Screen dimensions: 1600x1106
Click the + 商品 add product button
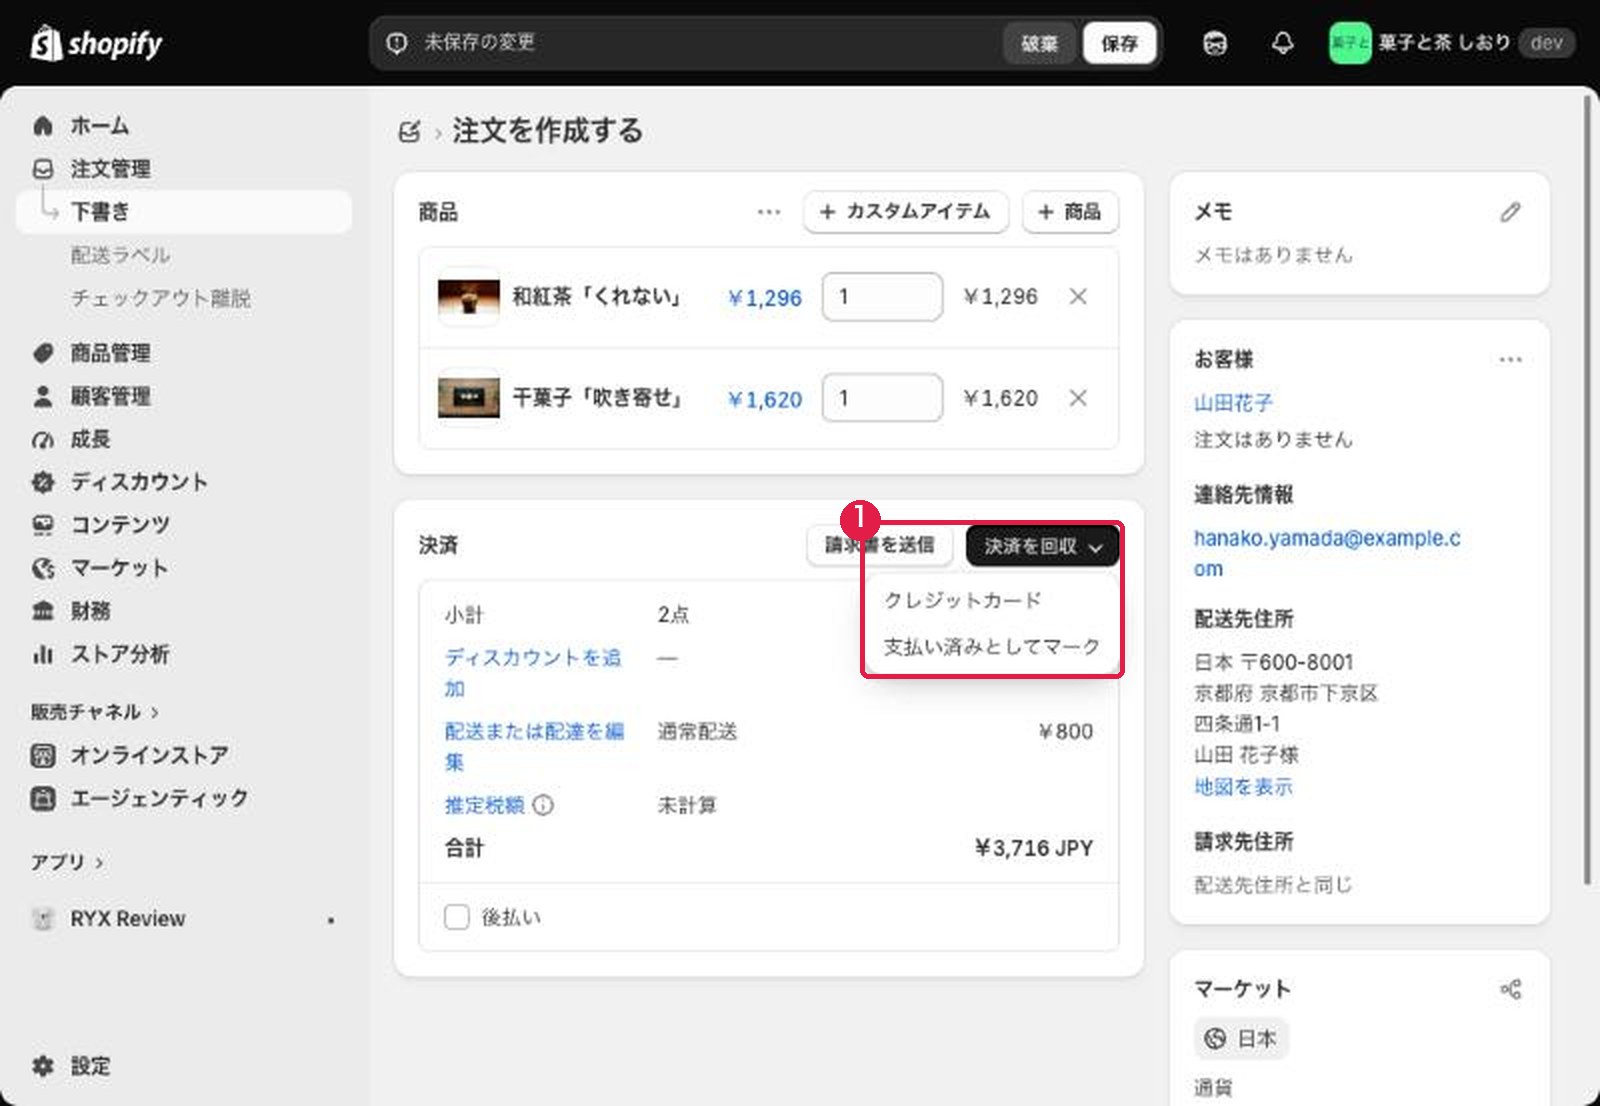[1070, 212]
